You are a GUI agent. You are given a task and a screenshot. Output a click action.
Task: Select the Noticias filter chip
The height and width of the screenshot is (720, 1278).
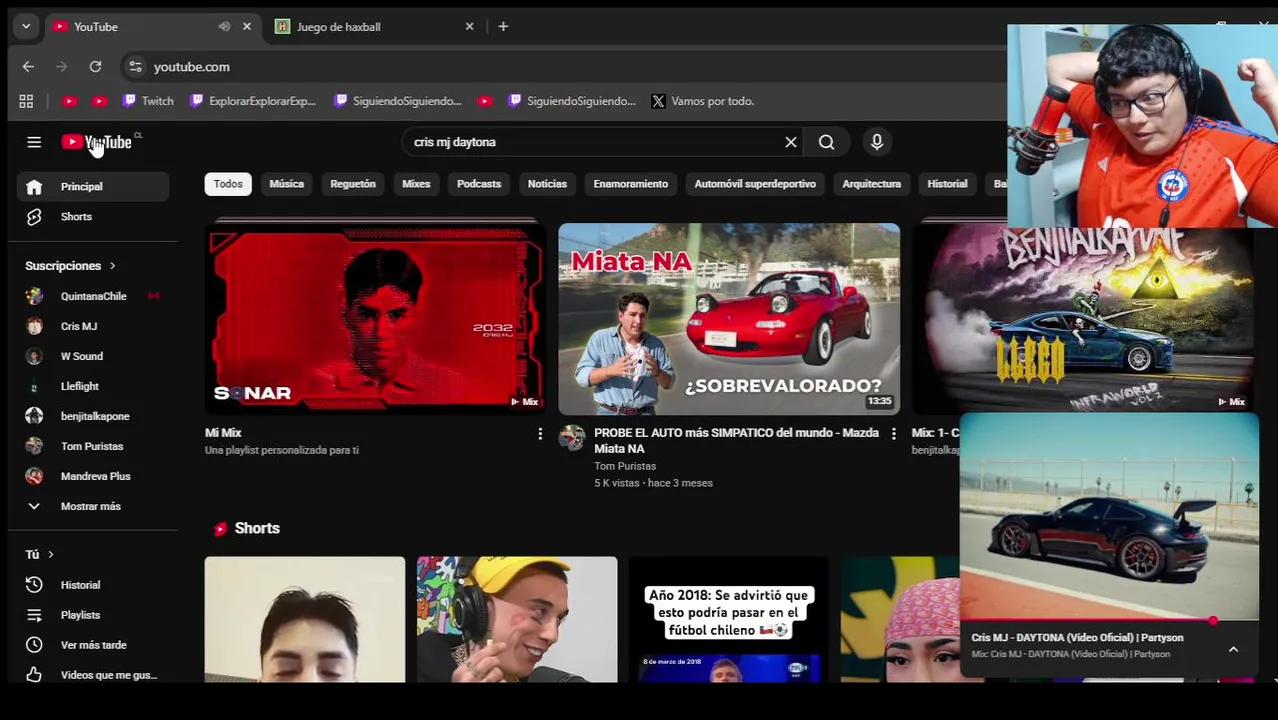547,184
